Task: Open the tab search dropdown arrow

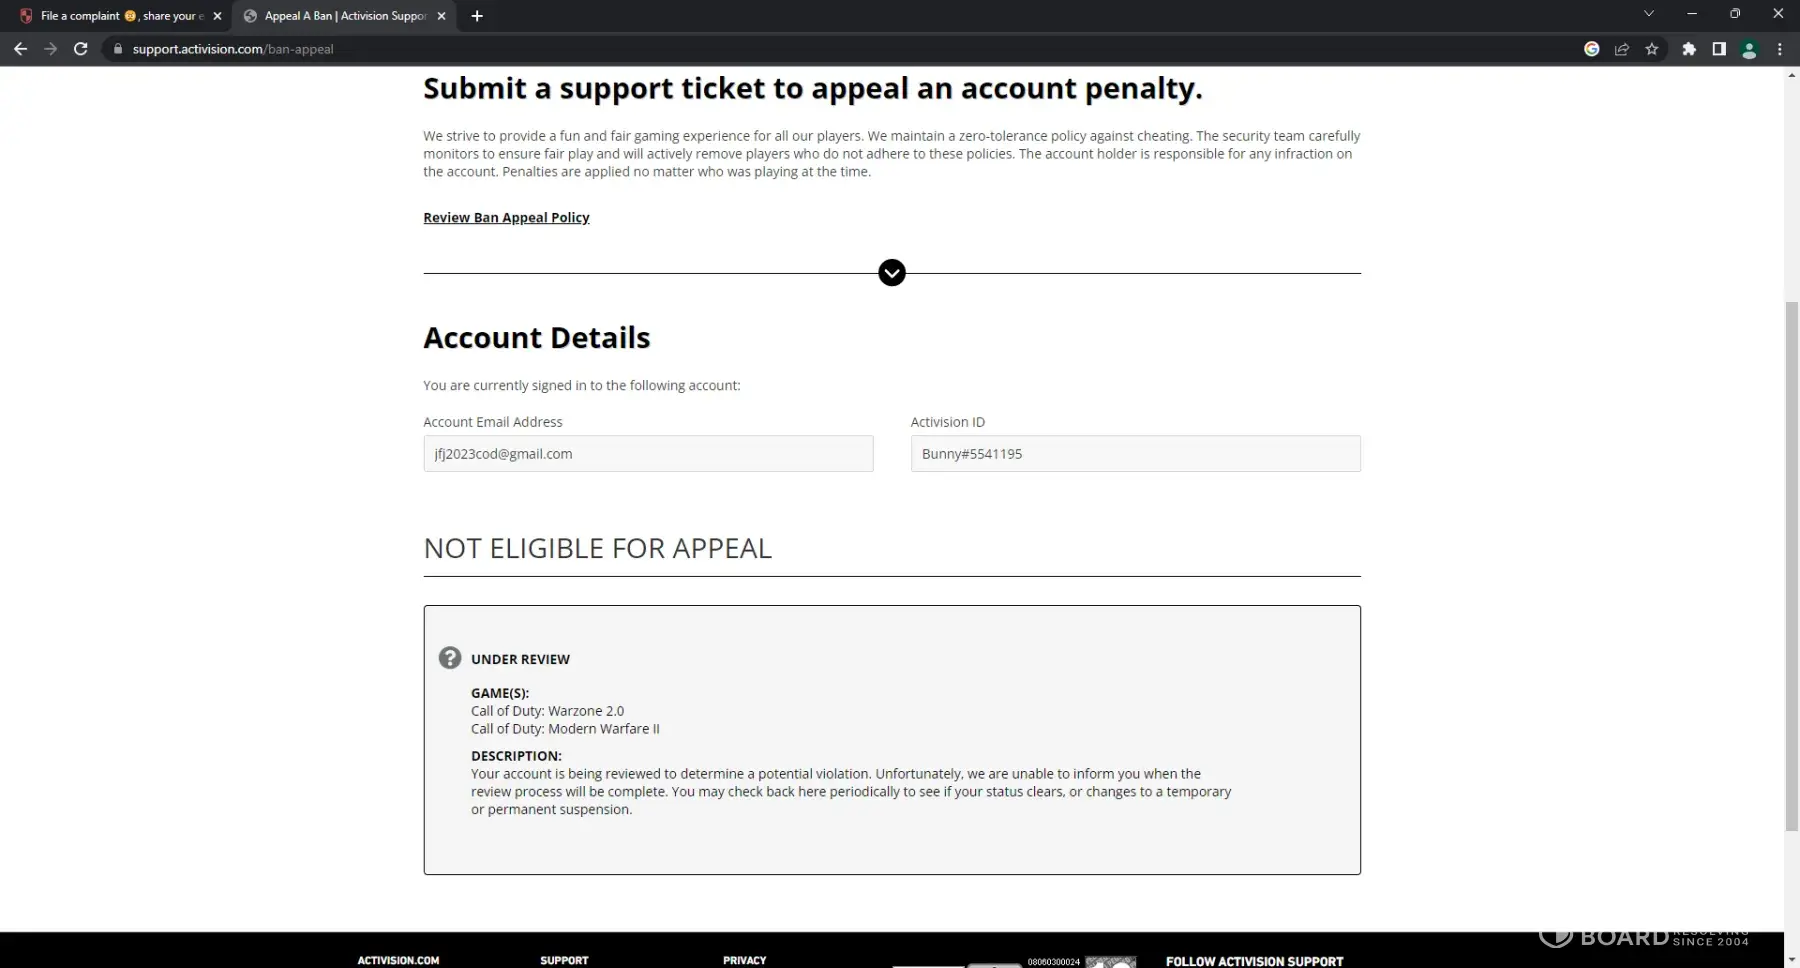Action: 1649,14
